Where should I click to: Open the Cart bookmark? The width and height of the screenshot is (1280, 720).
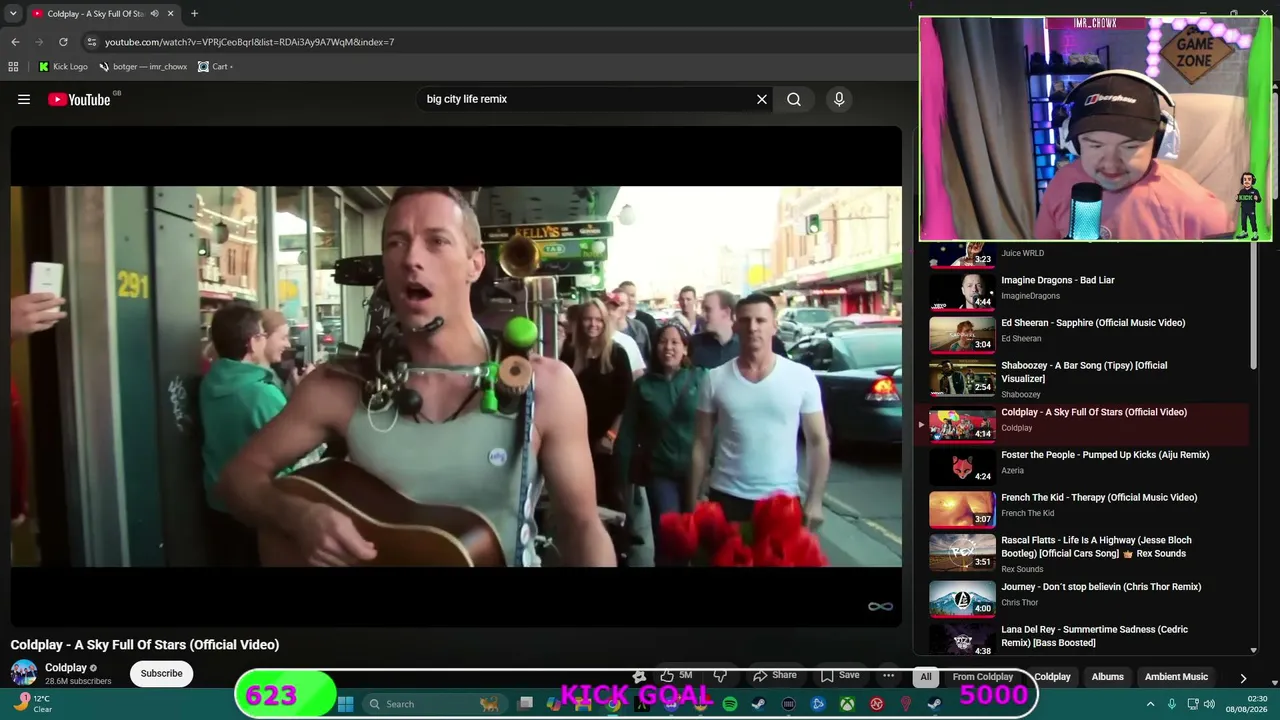(x=215, y=67)
